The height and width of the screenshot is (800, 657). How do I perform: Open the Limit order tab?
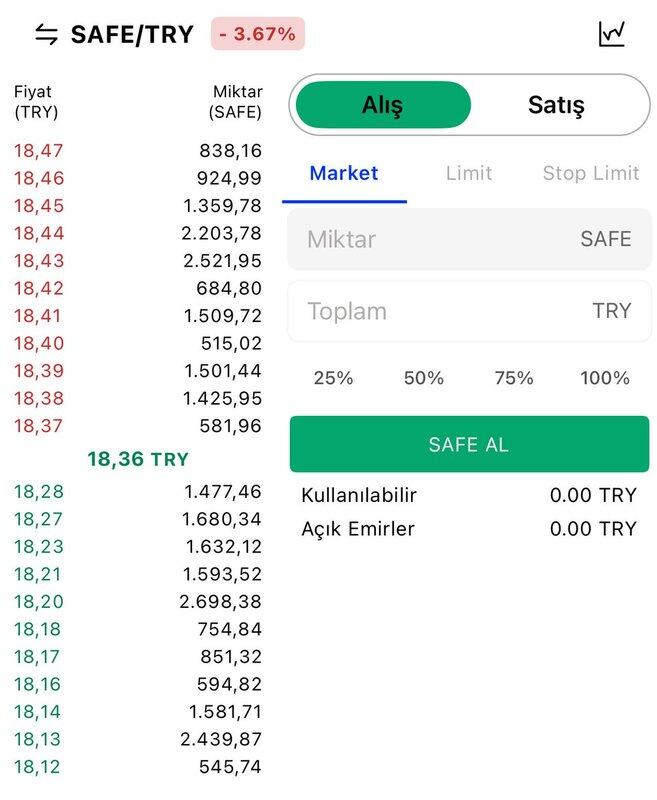[x=469, y=173]
